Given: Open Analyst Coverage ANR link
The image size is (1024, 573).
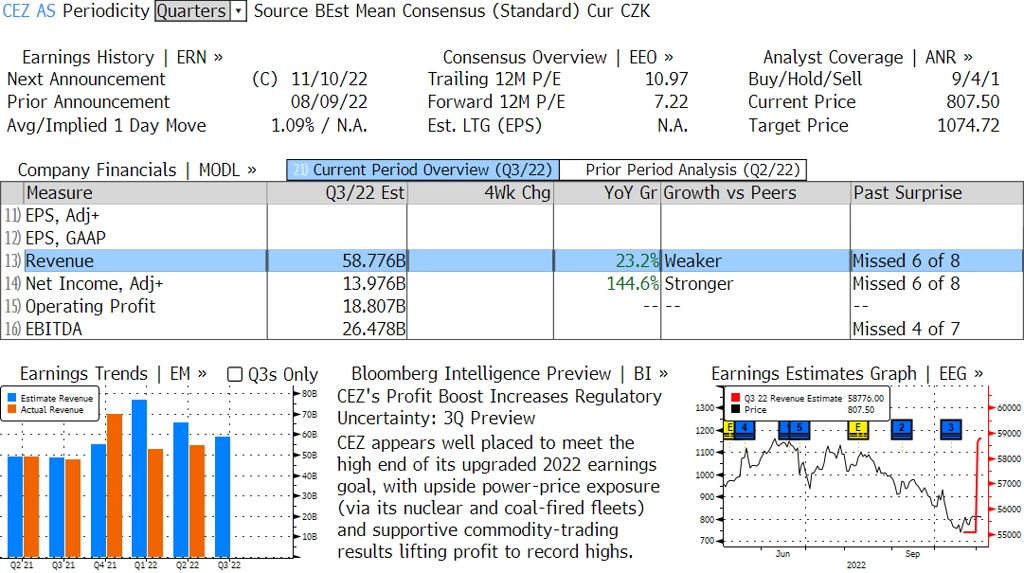Looking at the screenshot, I should 867,57.
